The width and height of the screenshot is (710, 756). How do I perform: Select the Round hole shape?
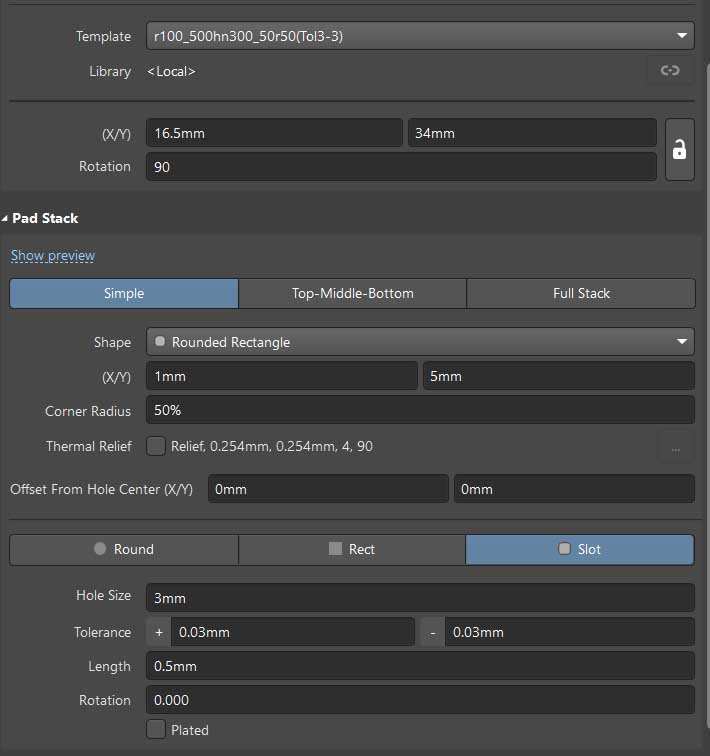[124, 549]
